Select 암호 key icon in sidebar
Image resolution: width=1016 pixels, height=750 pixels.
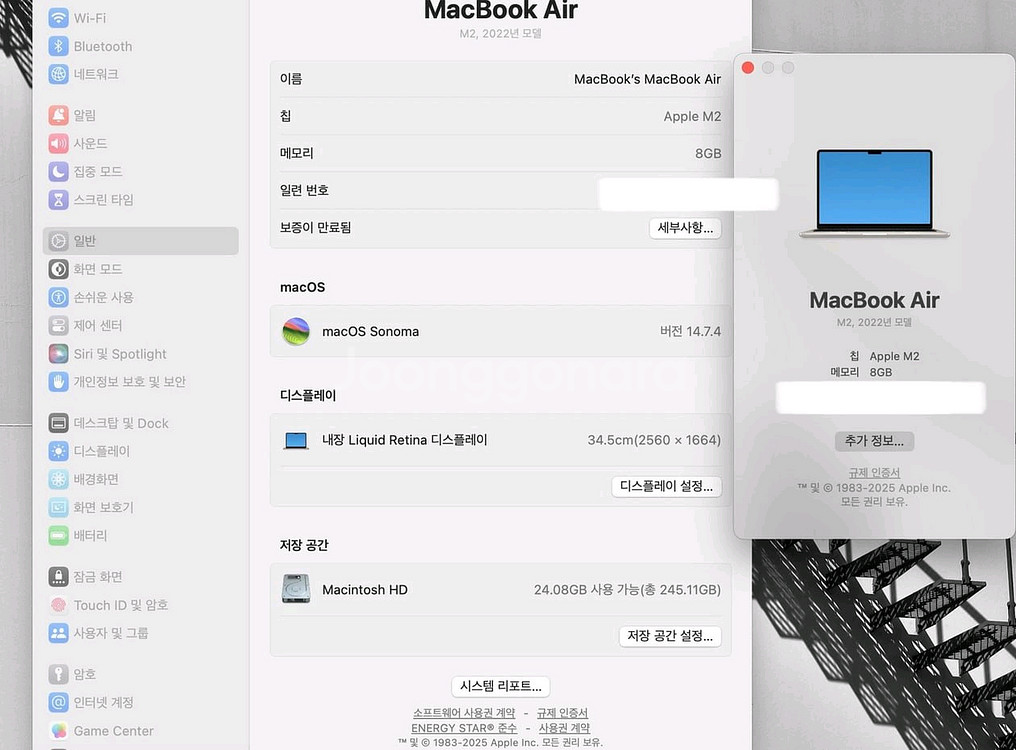click(58, 674)
